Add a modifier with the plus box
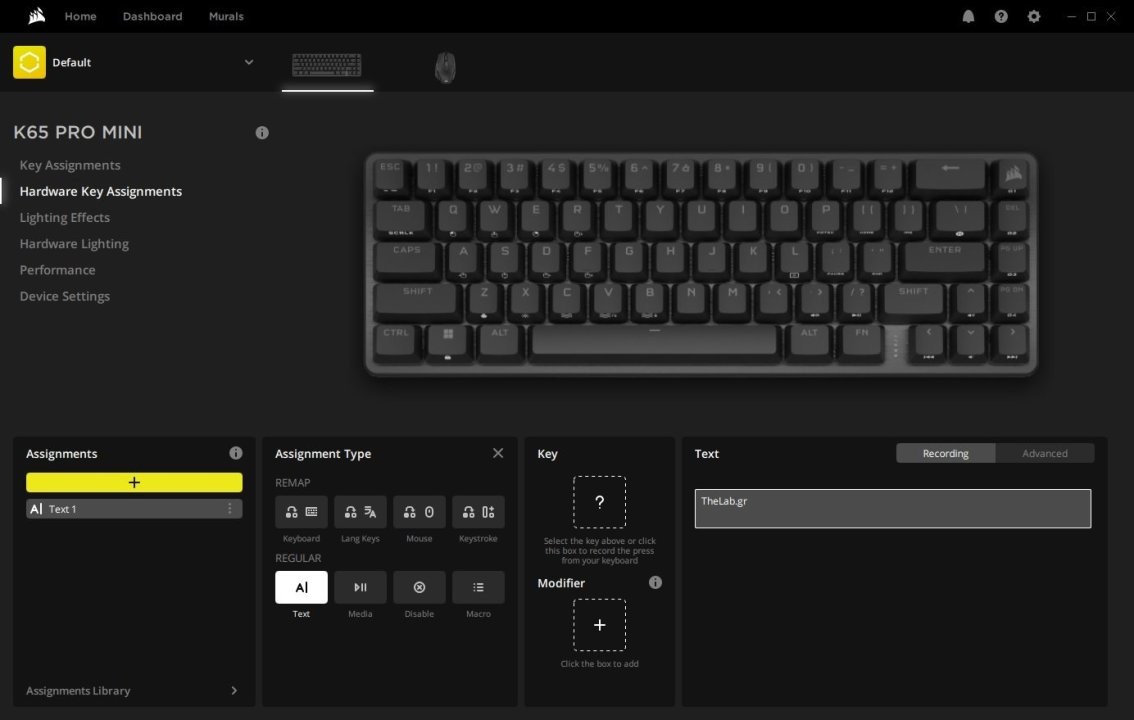Screen dimensions: 1134x720 click(x=600, y=625)
